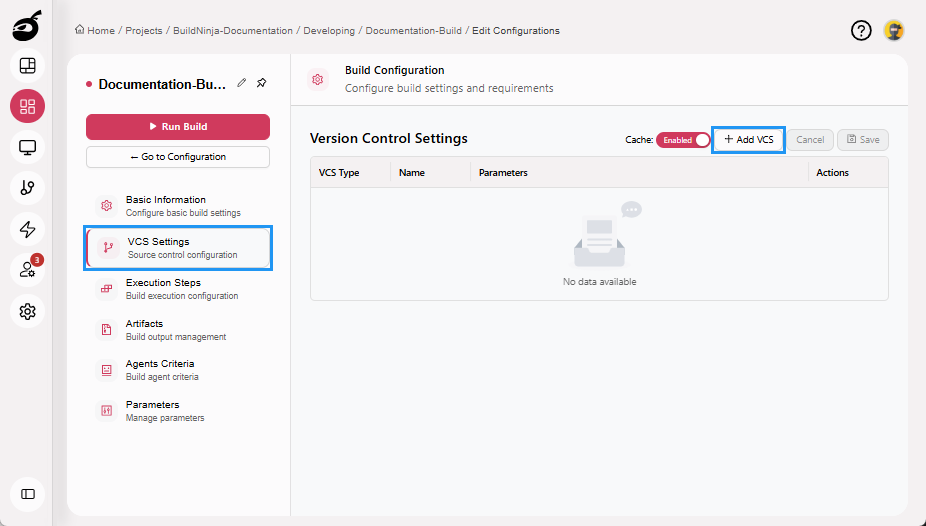Image resolution: width=926 pixels, height=526 pixels.
Task: Open Basic Information settings section
Action: coord(178,205)
